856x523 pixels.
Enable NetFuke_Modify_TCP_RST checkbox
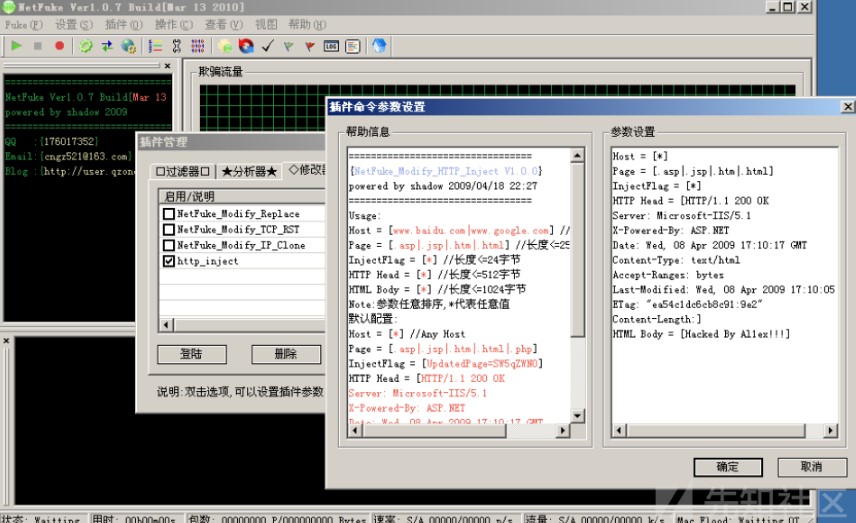(169, 229)
